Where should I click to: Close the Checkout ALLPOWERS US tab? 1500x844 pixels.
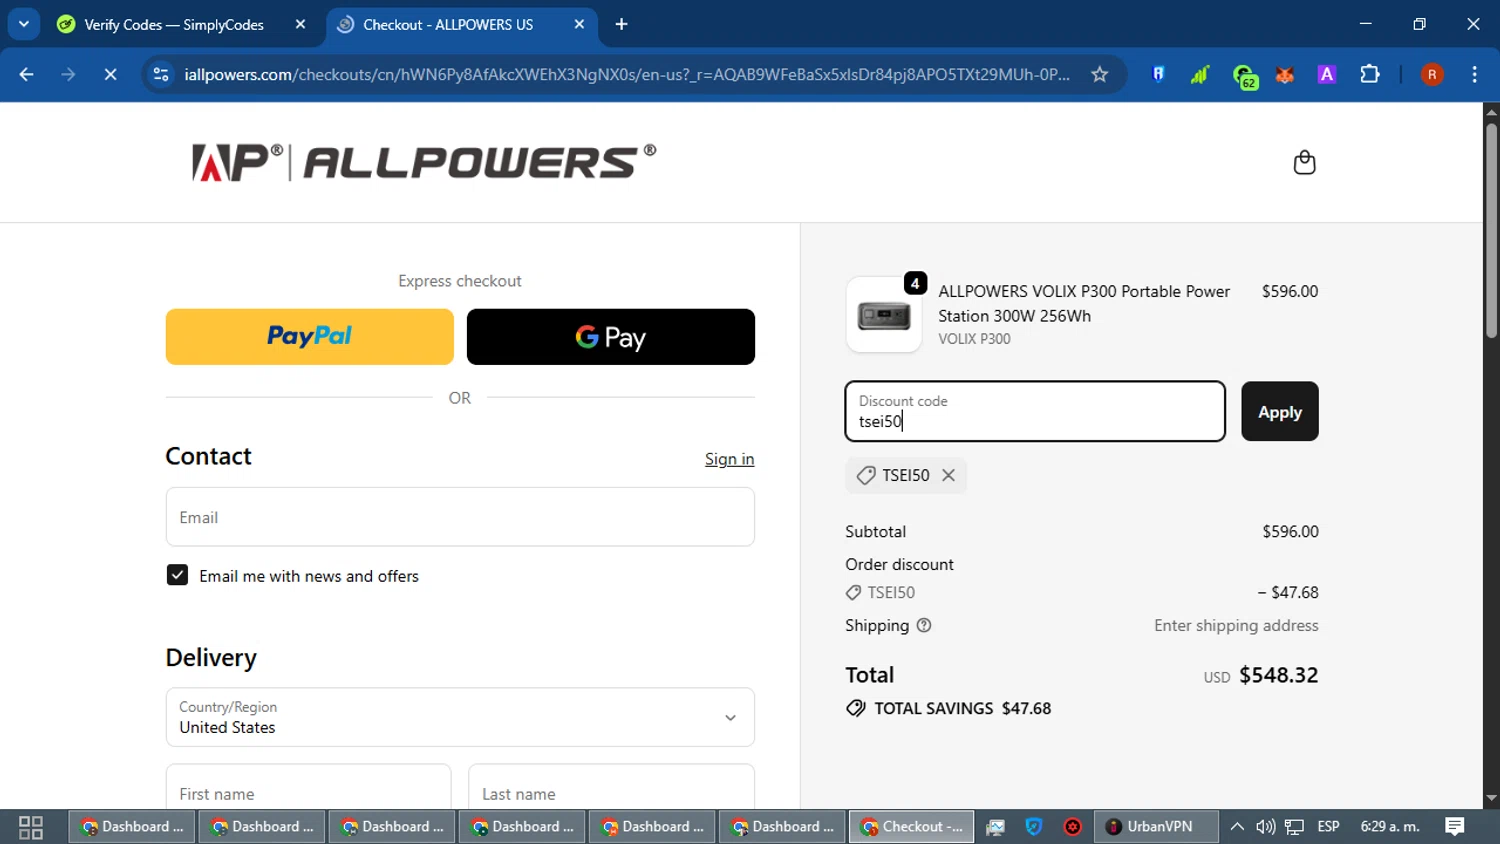(579, 24)
